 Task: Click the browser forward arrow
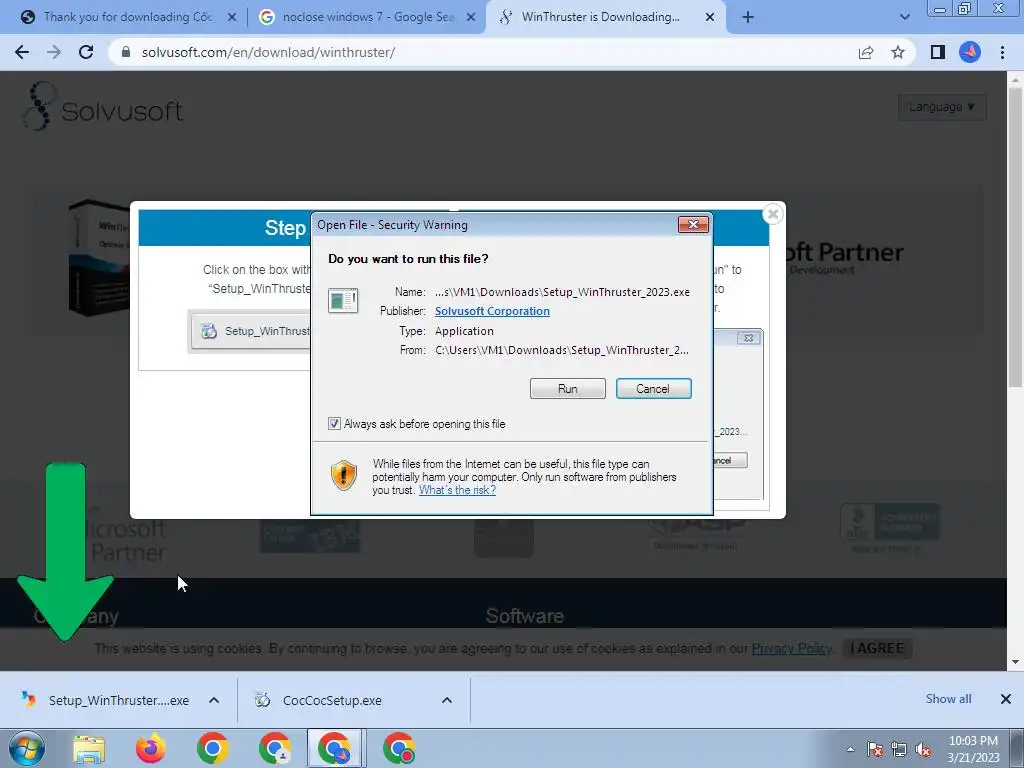(x=54, y=52)
